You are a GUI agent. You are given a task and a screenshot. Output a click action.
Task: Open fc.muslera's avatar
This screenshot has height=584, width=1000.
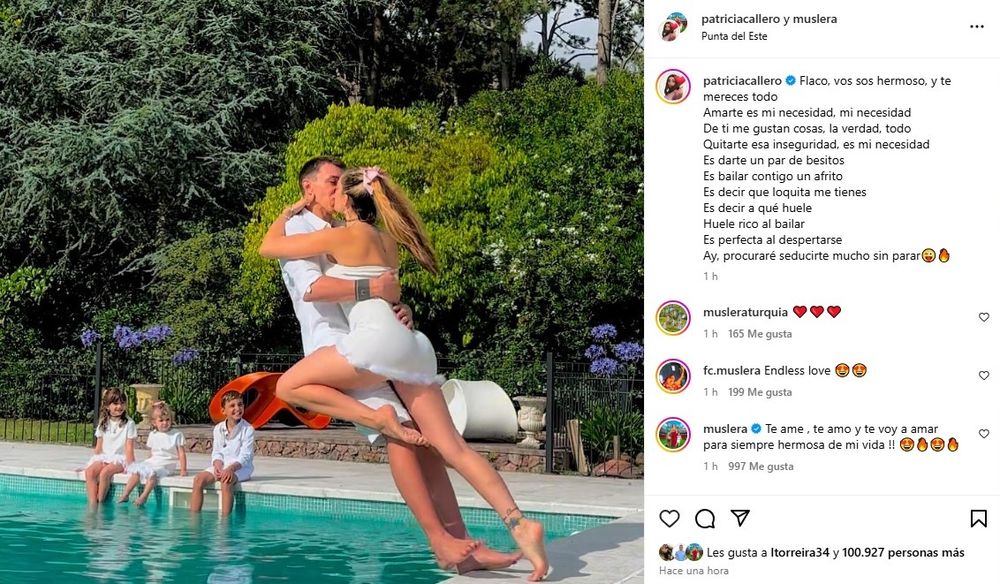click(x=673, y=376)
